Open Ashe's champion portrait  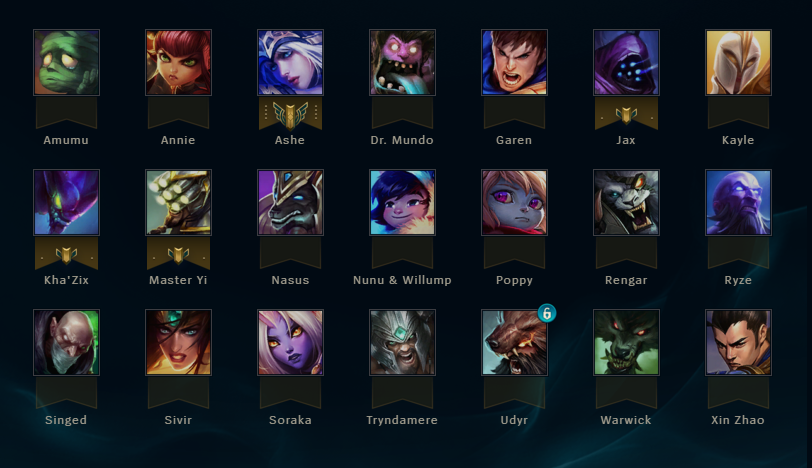click(x=291, y=63)
